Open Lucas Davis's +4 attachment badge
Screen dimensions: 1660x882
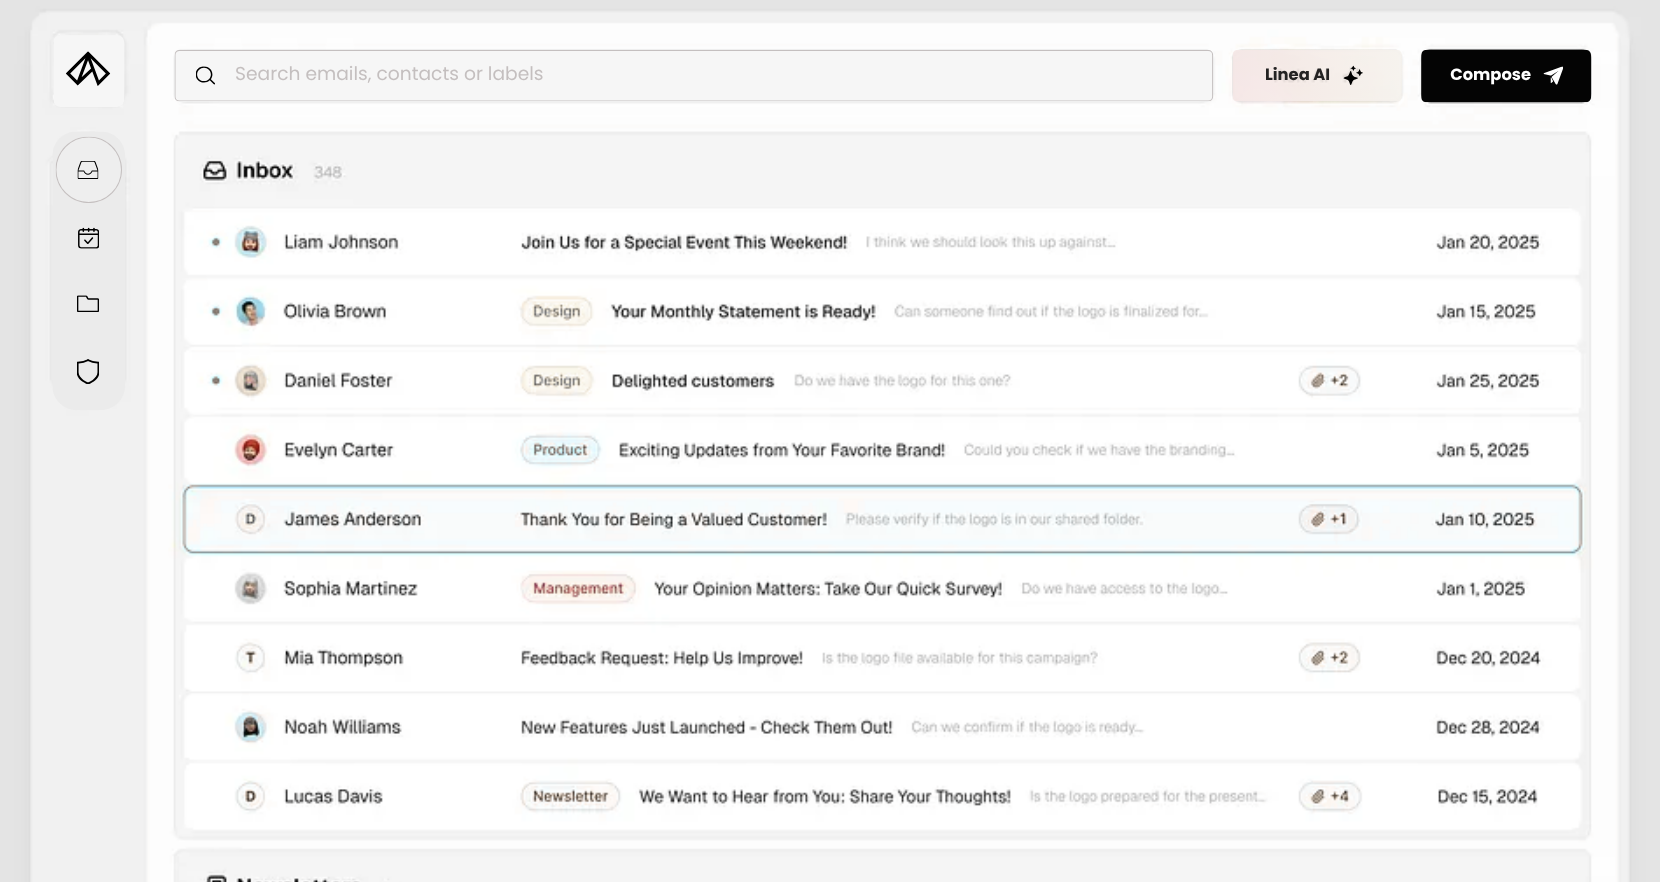(x=1329, y=797)
